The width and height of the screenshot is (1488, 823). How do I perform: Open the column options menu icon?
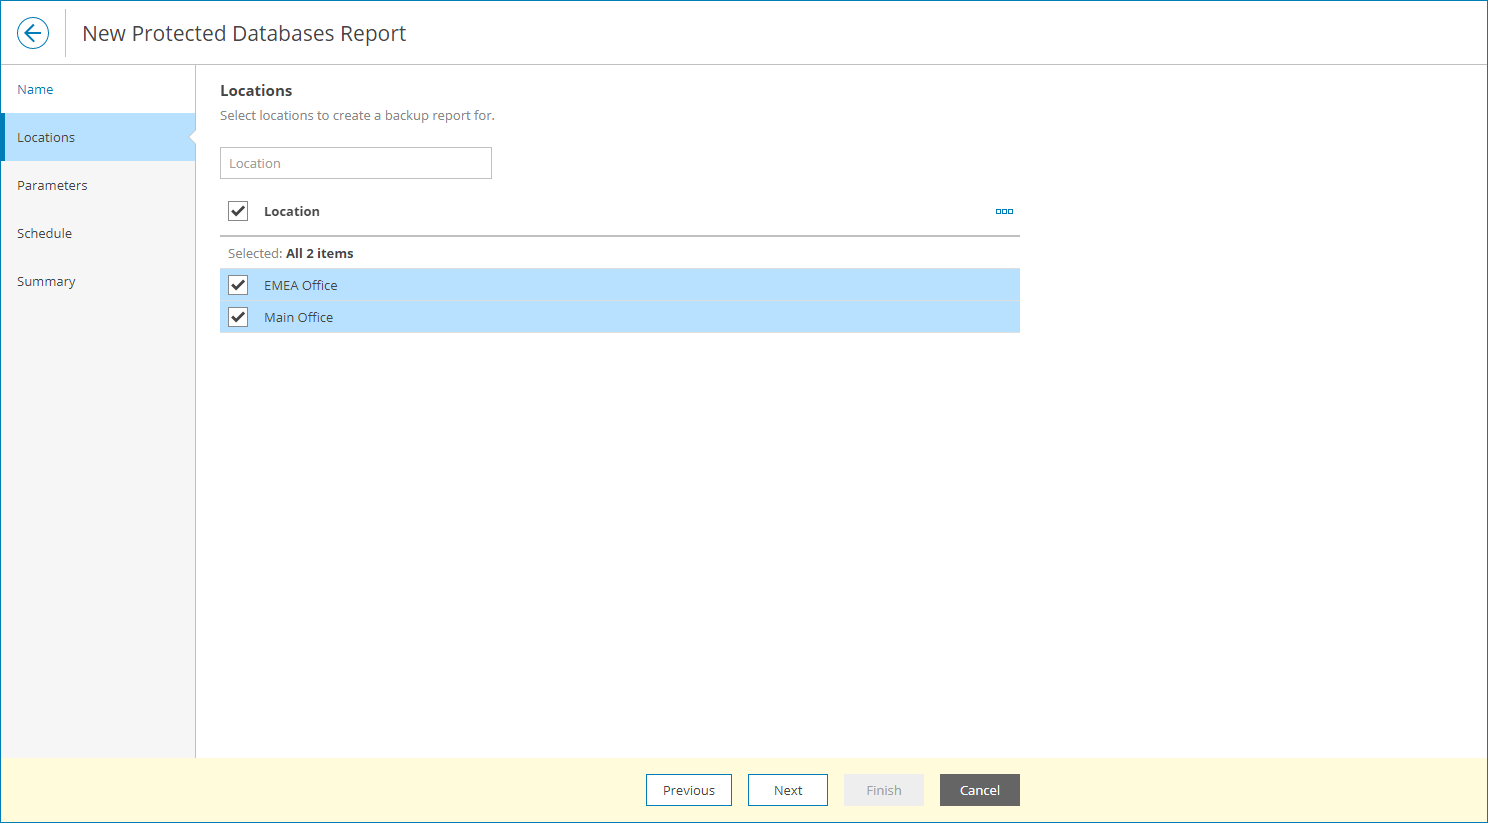1004,211
